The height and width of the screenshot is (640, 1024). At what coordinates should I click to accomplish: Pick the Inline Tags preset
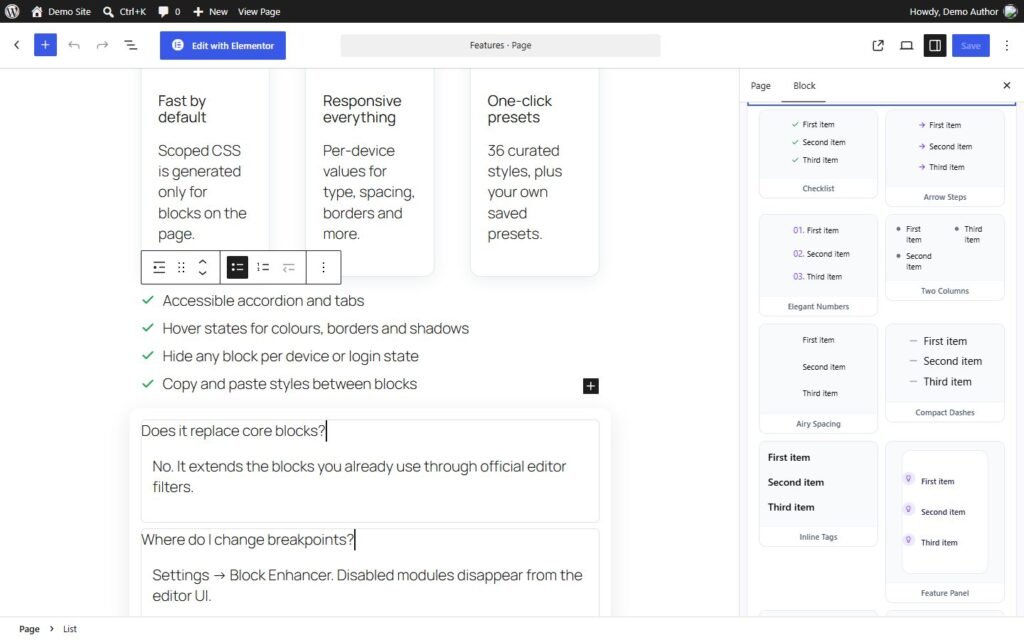818,494
